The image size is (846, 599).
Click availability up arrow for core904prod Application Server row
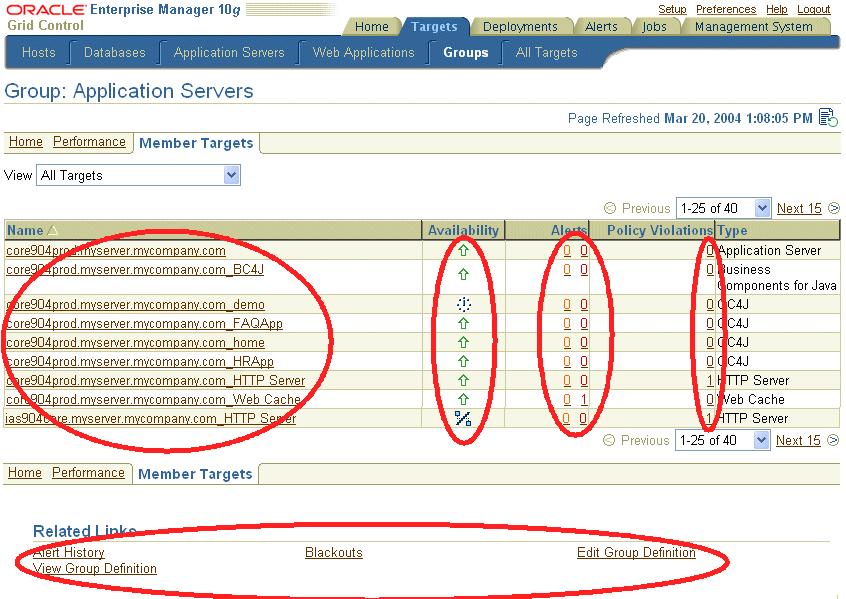click(463, 250)
